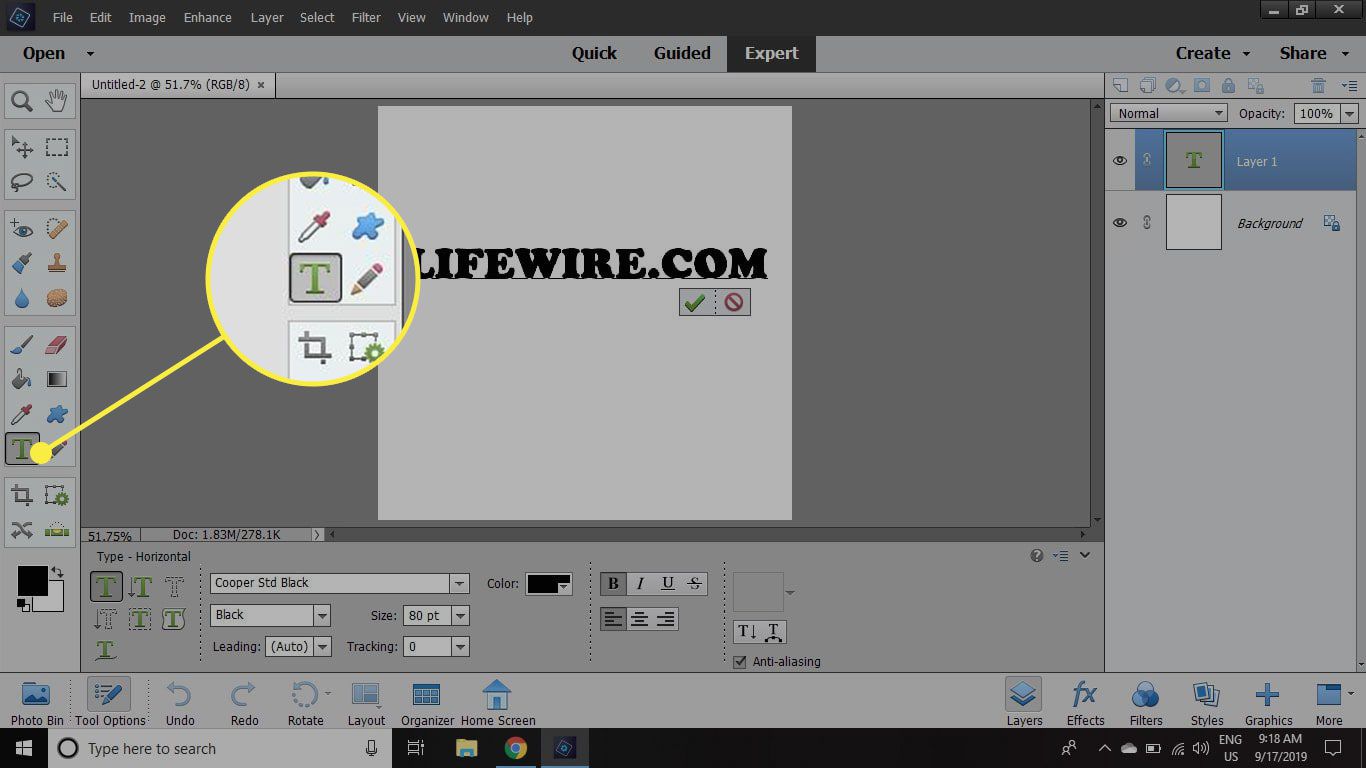This screenshot has width=1366, height=768.
Task: Toggle Faux Italic text style
Action: pyautogui.click(x=640, y=584)
